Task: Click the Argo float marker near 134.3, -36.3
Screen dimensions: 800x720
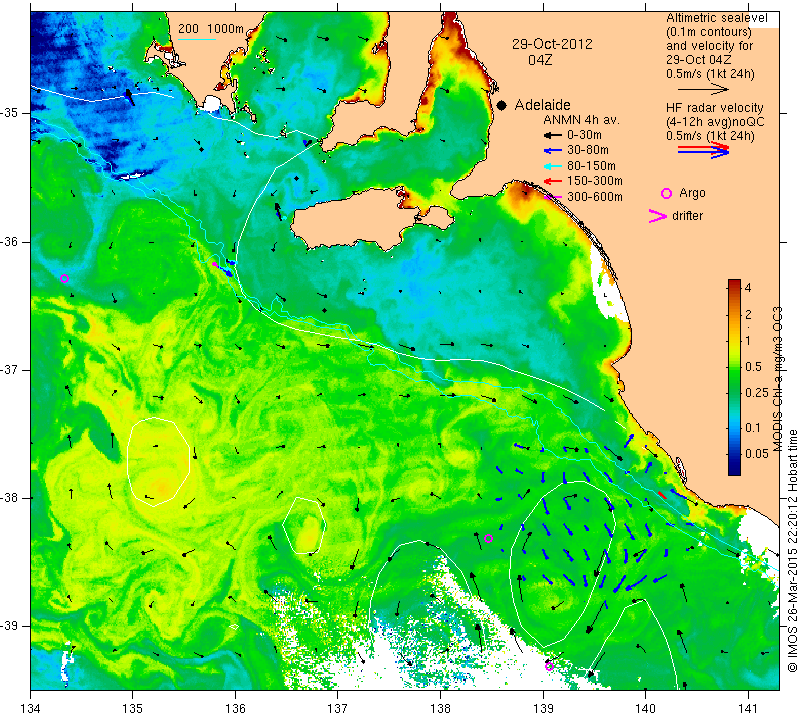Action: (64, 279)
